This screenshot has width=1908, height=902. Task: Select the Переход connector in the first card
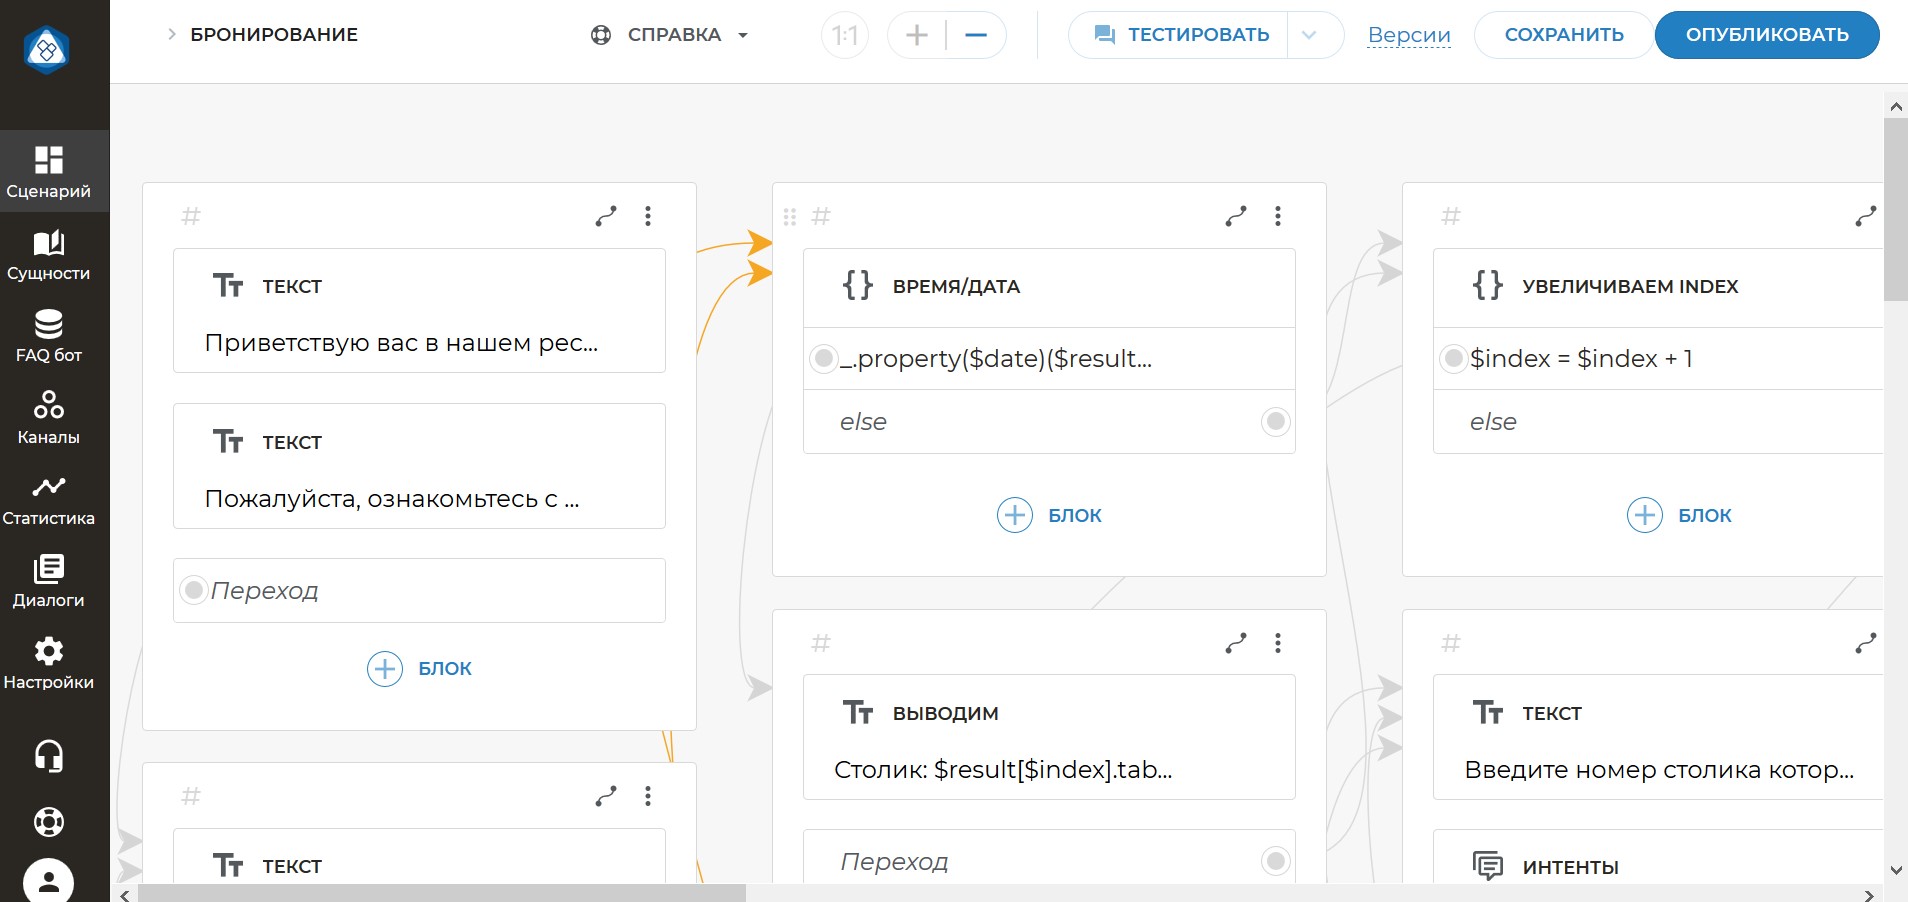pyautogui.click(x=194, y=591)
